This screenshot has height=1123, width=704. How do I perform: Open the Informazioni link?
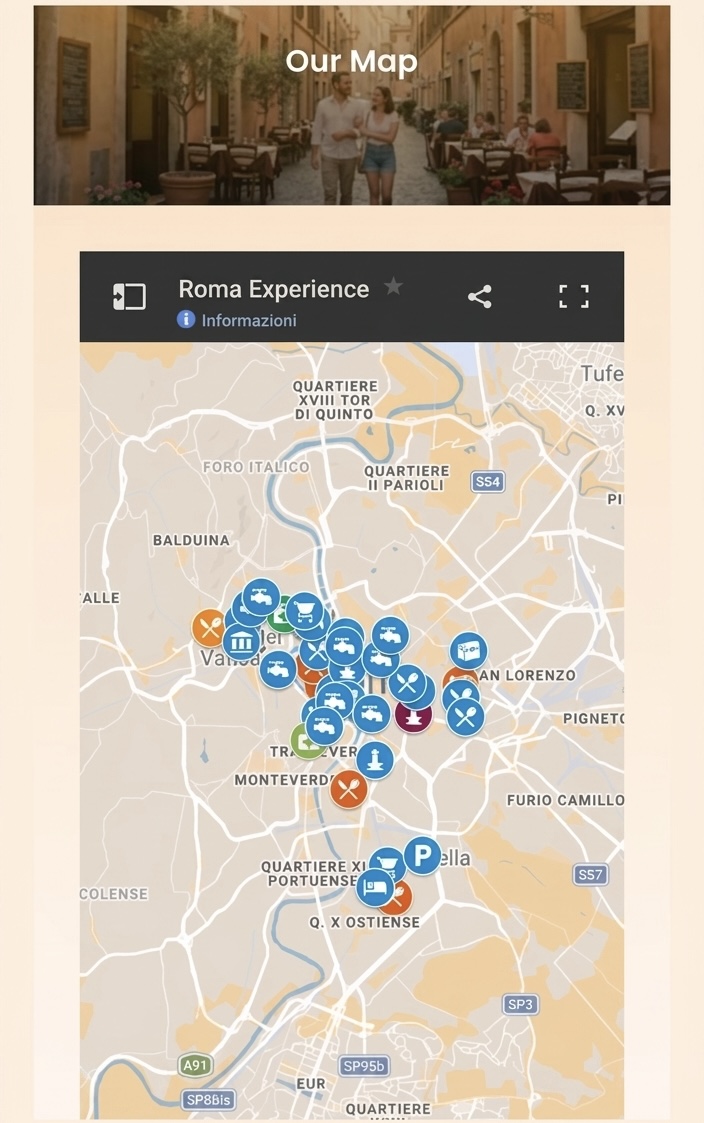249,320
